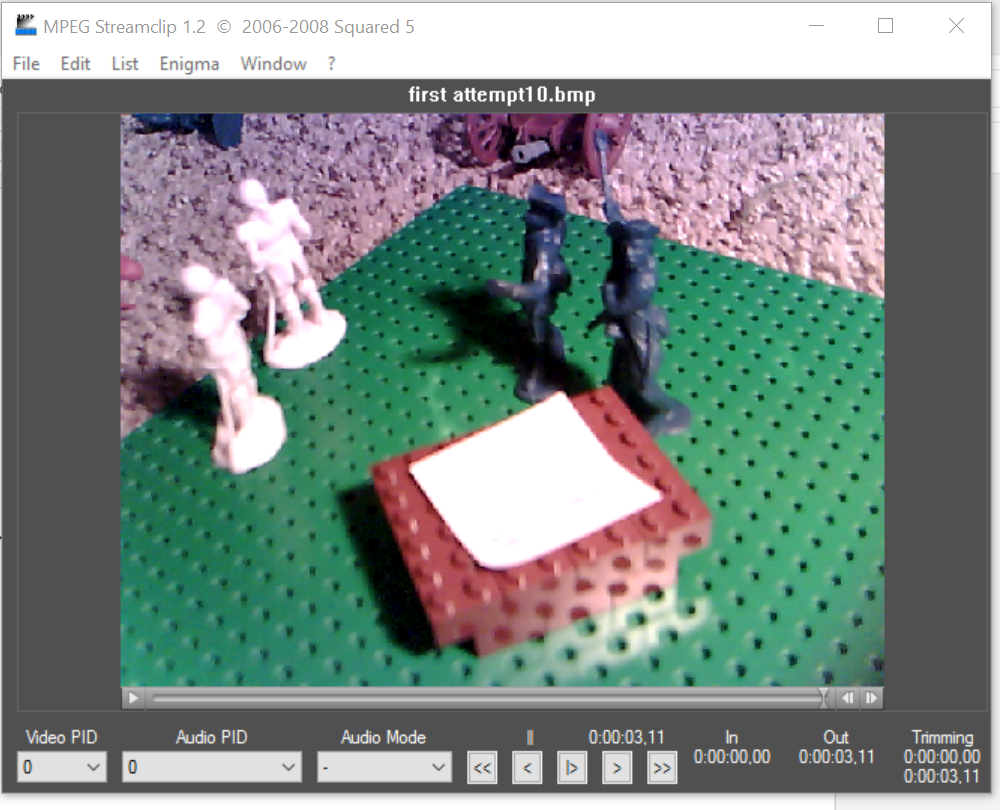The image size is (1000, 810).
Task: Click the pause indicator above the transport buttons
Action: click(x=530, y=736)
